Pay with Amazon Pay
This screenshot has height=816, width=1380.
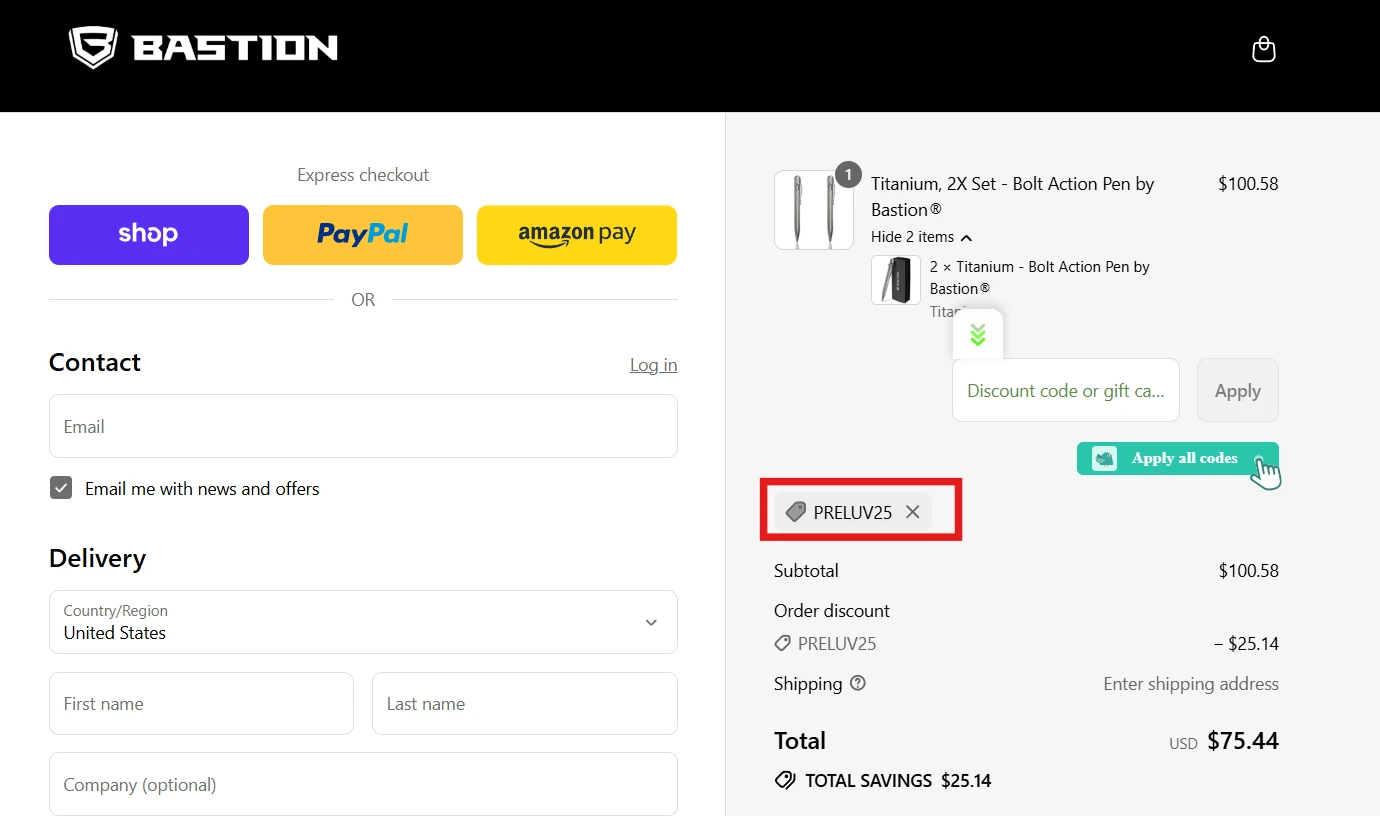[x=577, y=235]
